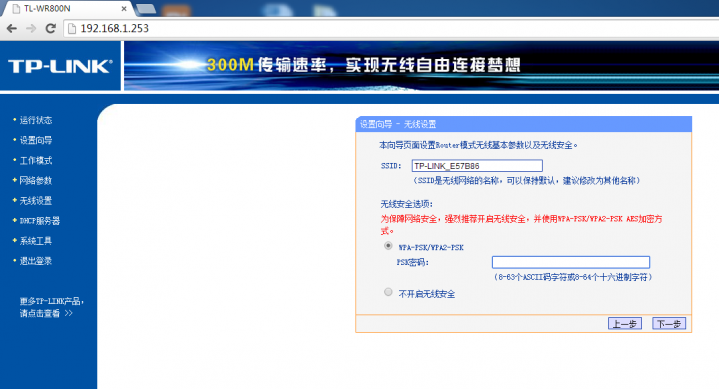Select 不开启无线安全 radio button
The width and height of the screenshot is (719, 389).
point(388,292)
